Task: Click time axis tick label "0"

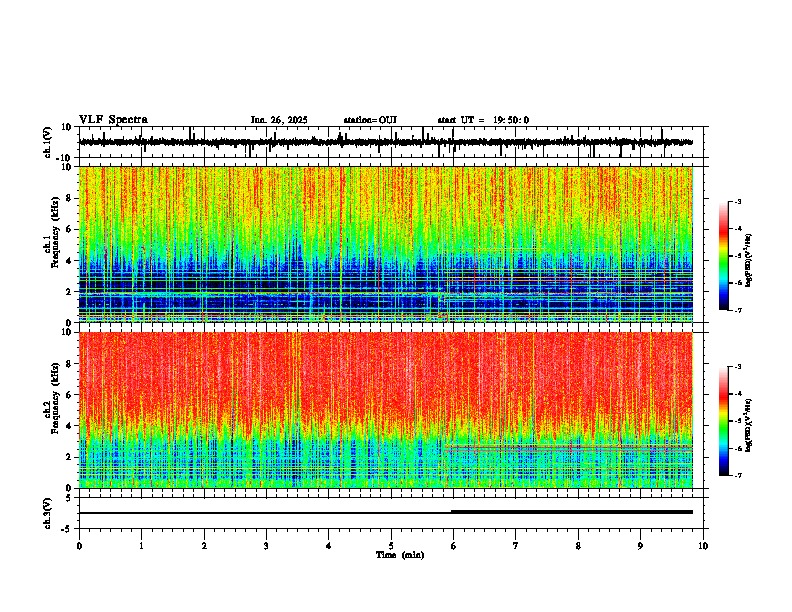Action: coord(79,546)
